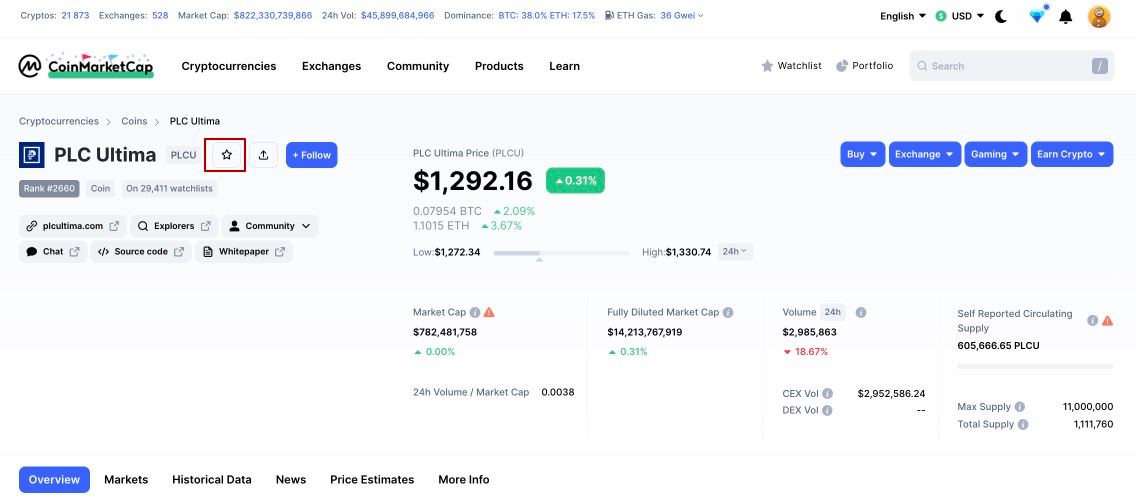
Task: Expand the 24h range selector
Action: 736,252
